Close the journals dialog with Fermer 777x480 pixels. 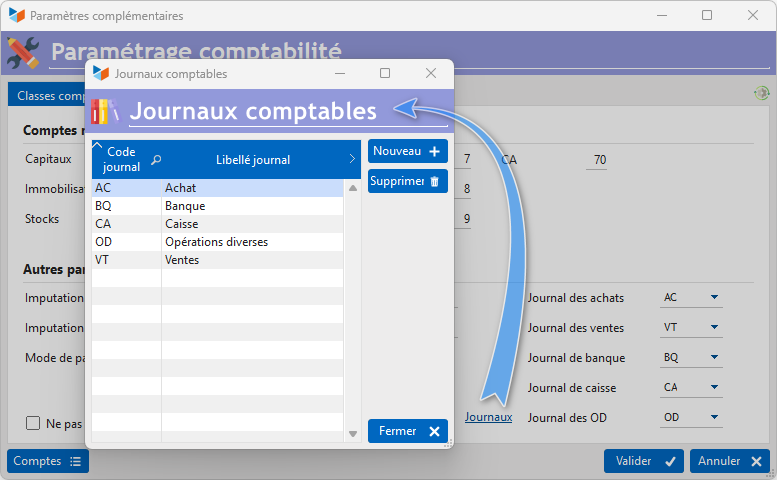tap(407, 431)
